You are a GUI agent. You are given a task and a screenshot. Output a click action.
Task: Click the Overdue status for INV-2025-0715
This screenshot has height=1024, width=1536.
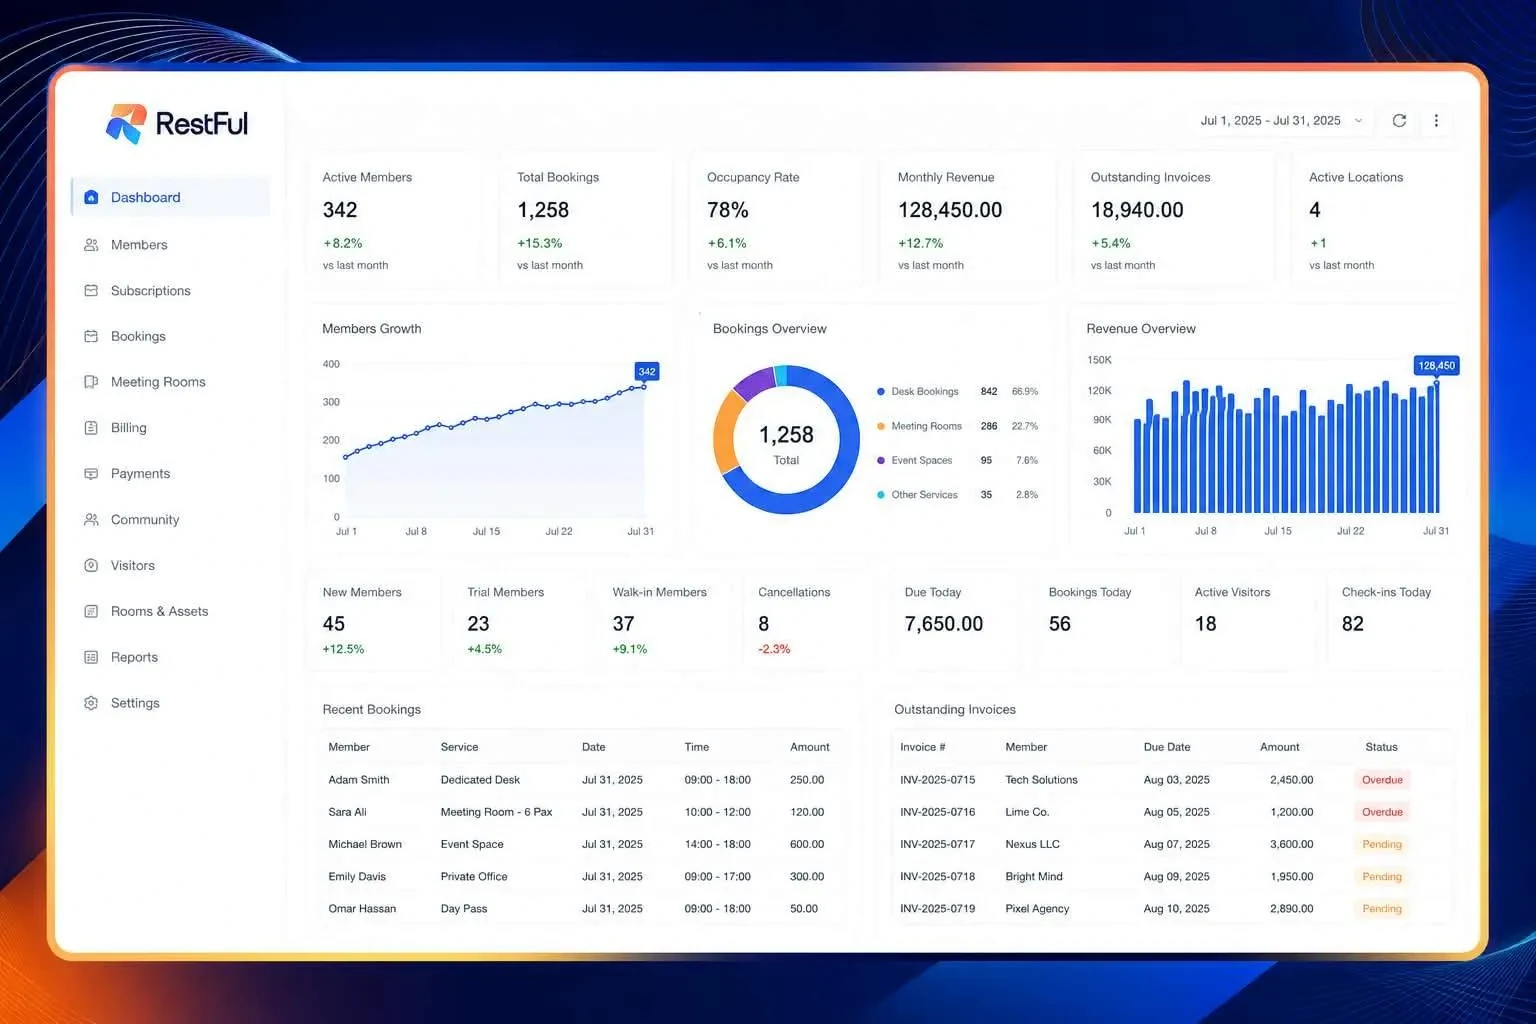(x=1382, y=780)
